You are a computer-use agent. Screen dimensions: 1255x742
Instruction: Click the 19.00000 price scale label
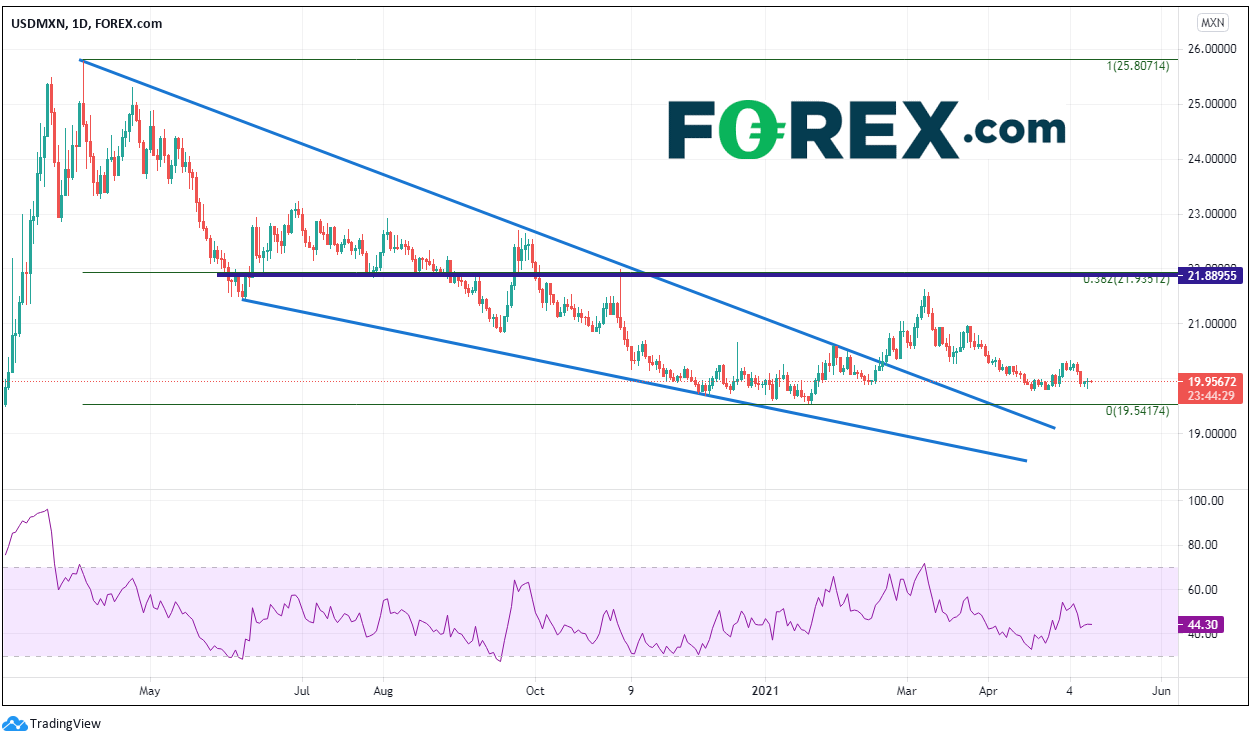(1213, 434)
